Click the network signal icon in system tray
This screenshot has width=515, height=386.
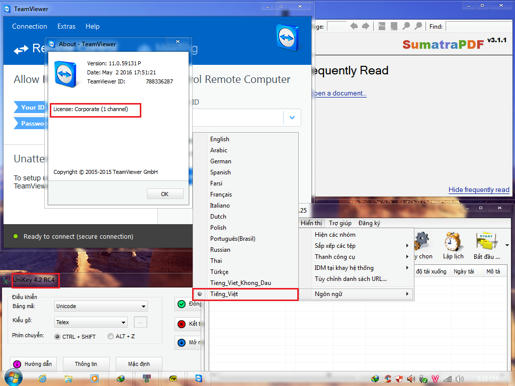coord(447,379)
